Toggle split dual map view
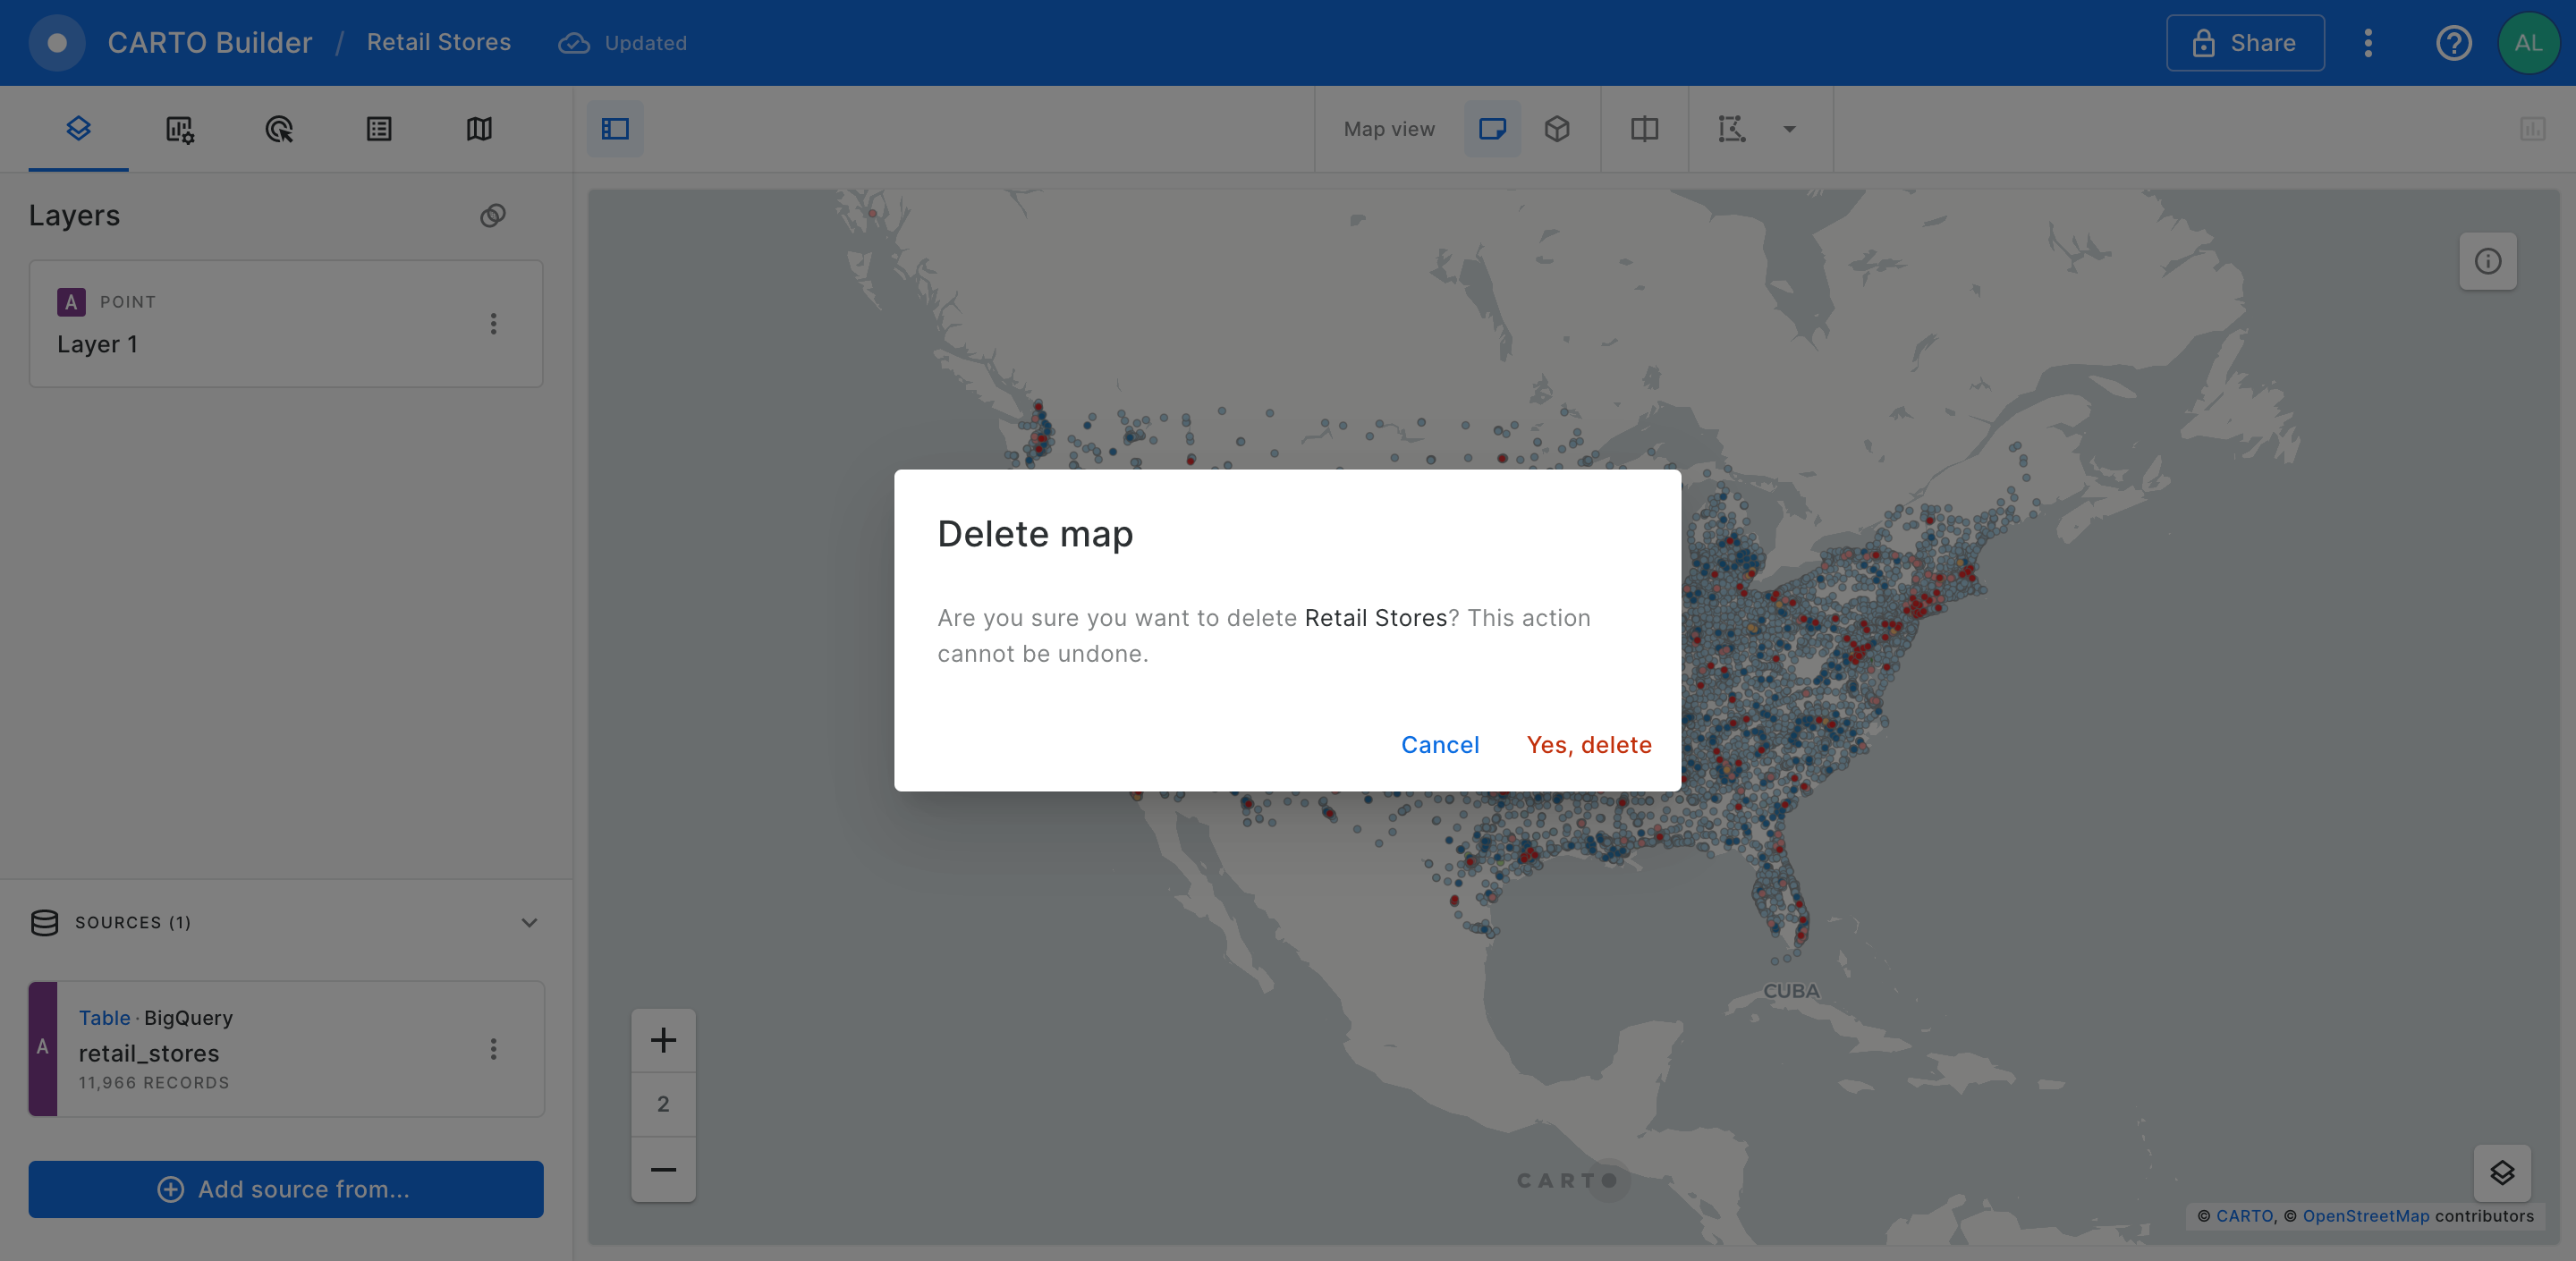Screen dimensions: 2576x1261 pos(1644,129)
